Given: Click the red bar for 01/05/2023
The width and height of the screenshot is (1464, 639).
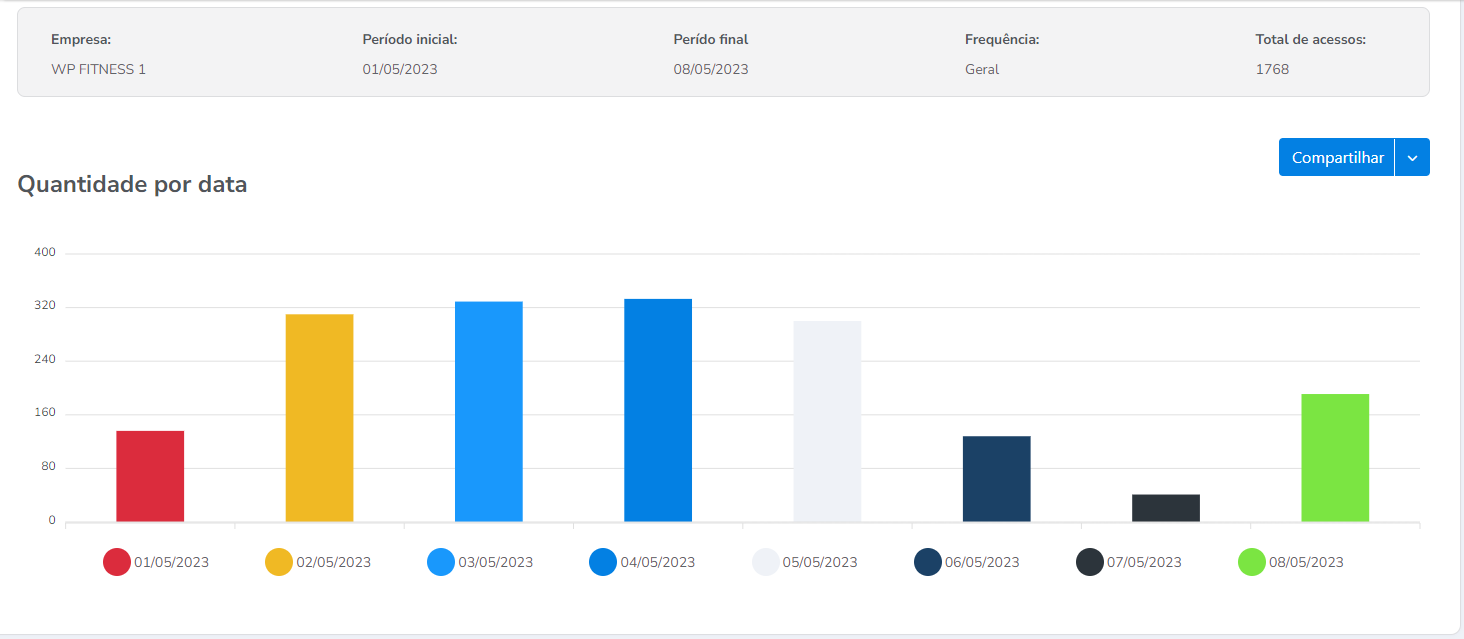Looking at the screenshot, I should pyautogui.click(x=150, y=476).
